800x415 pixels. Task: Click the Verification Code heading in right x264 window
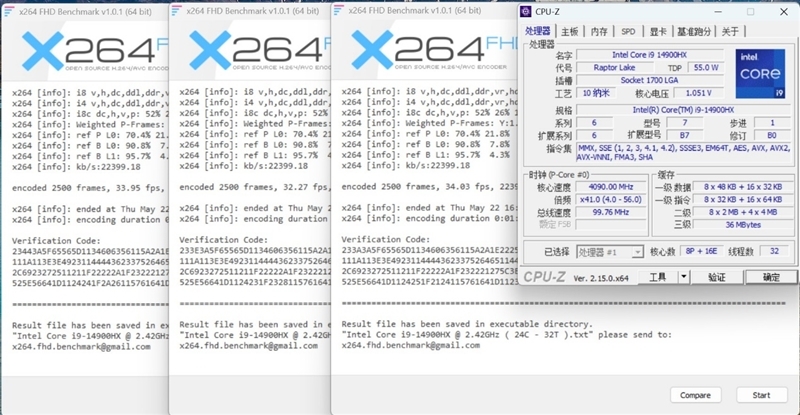pyautogui.click(x=385, y=239)
